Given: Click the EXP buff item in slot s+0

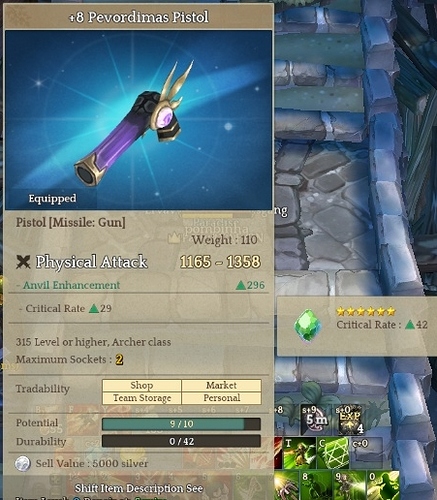Looking at the screenshot, I should [349, 420].
